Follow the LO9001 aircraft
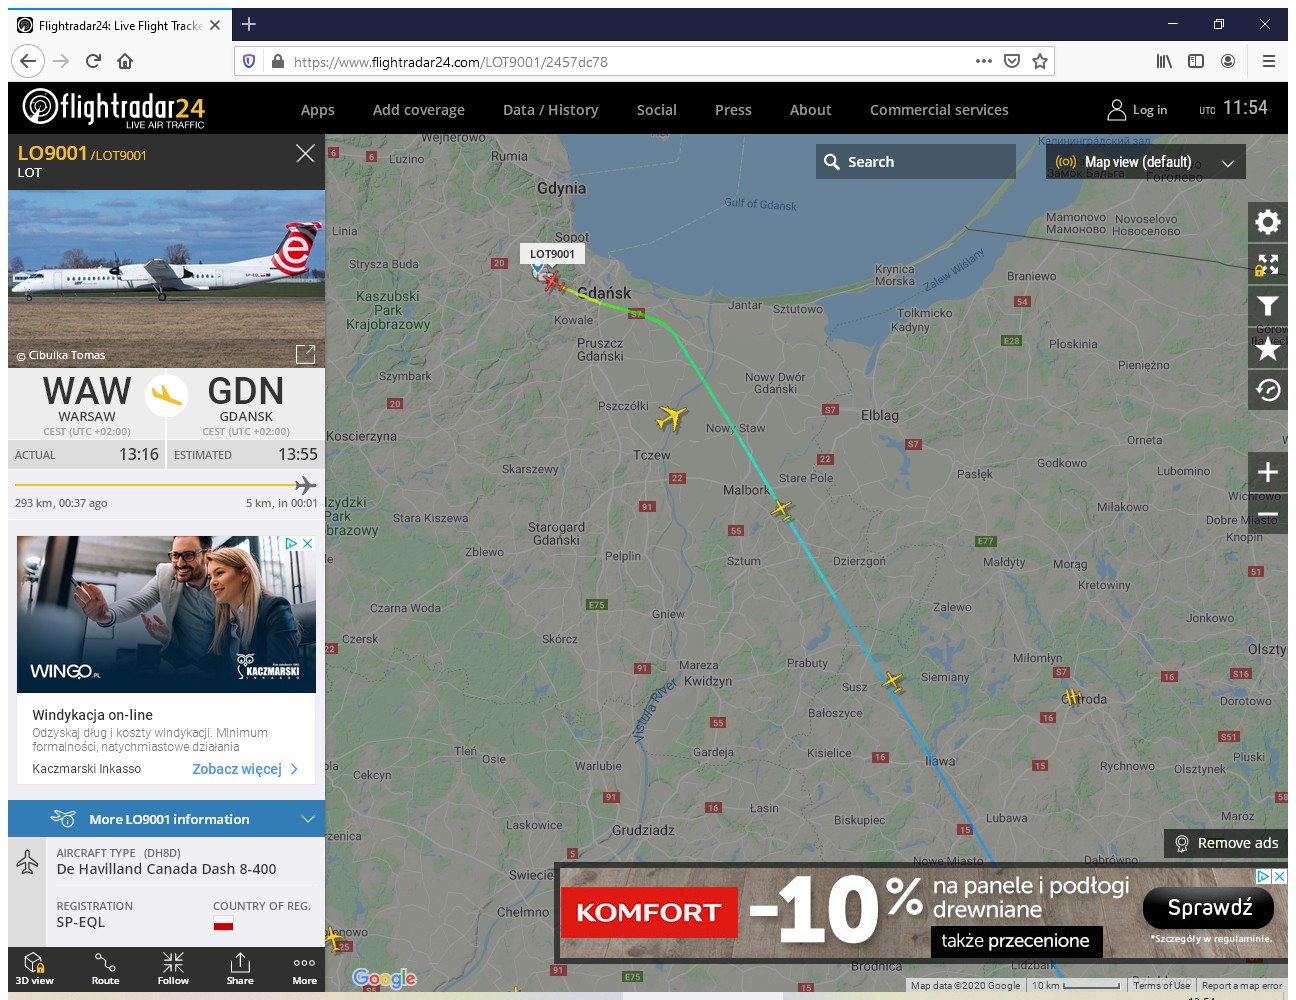Image resolution: width=1296 pixels, height=1000 pixels. tap(173, 968)
